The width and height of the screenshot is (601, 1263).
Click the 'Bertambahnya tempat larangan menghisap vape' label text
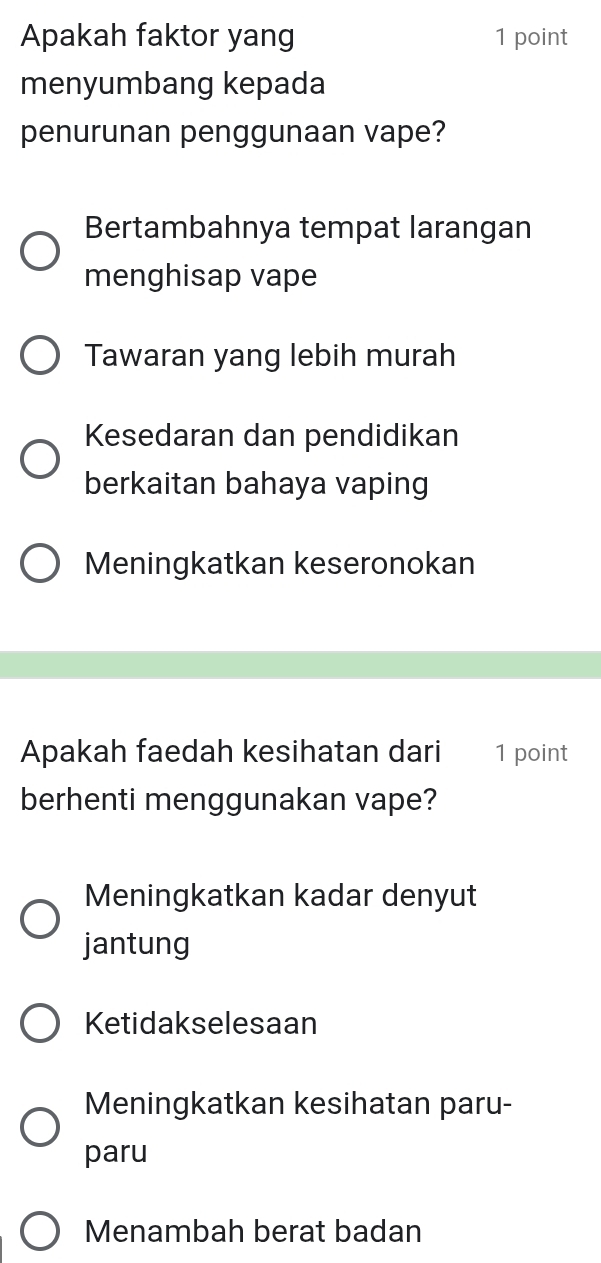coord(308,251)
